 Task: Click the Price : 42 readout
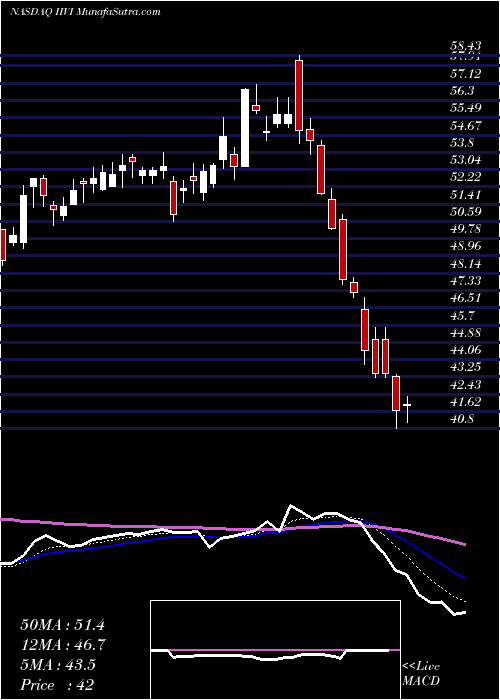[x=57, y=684]
